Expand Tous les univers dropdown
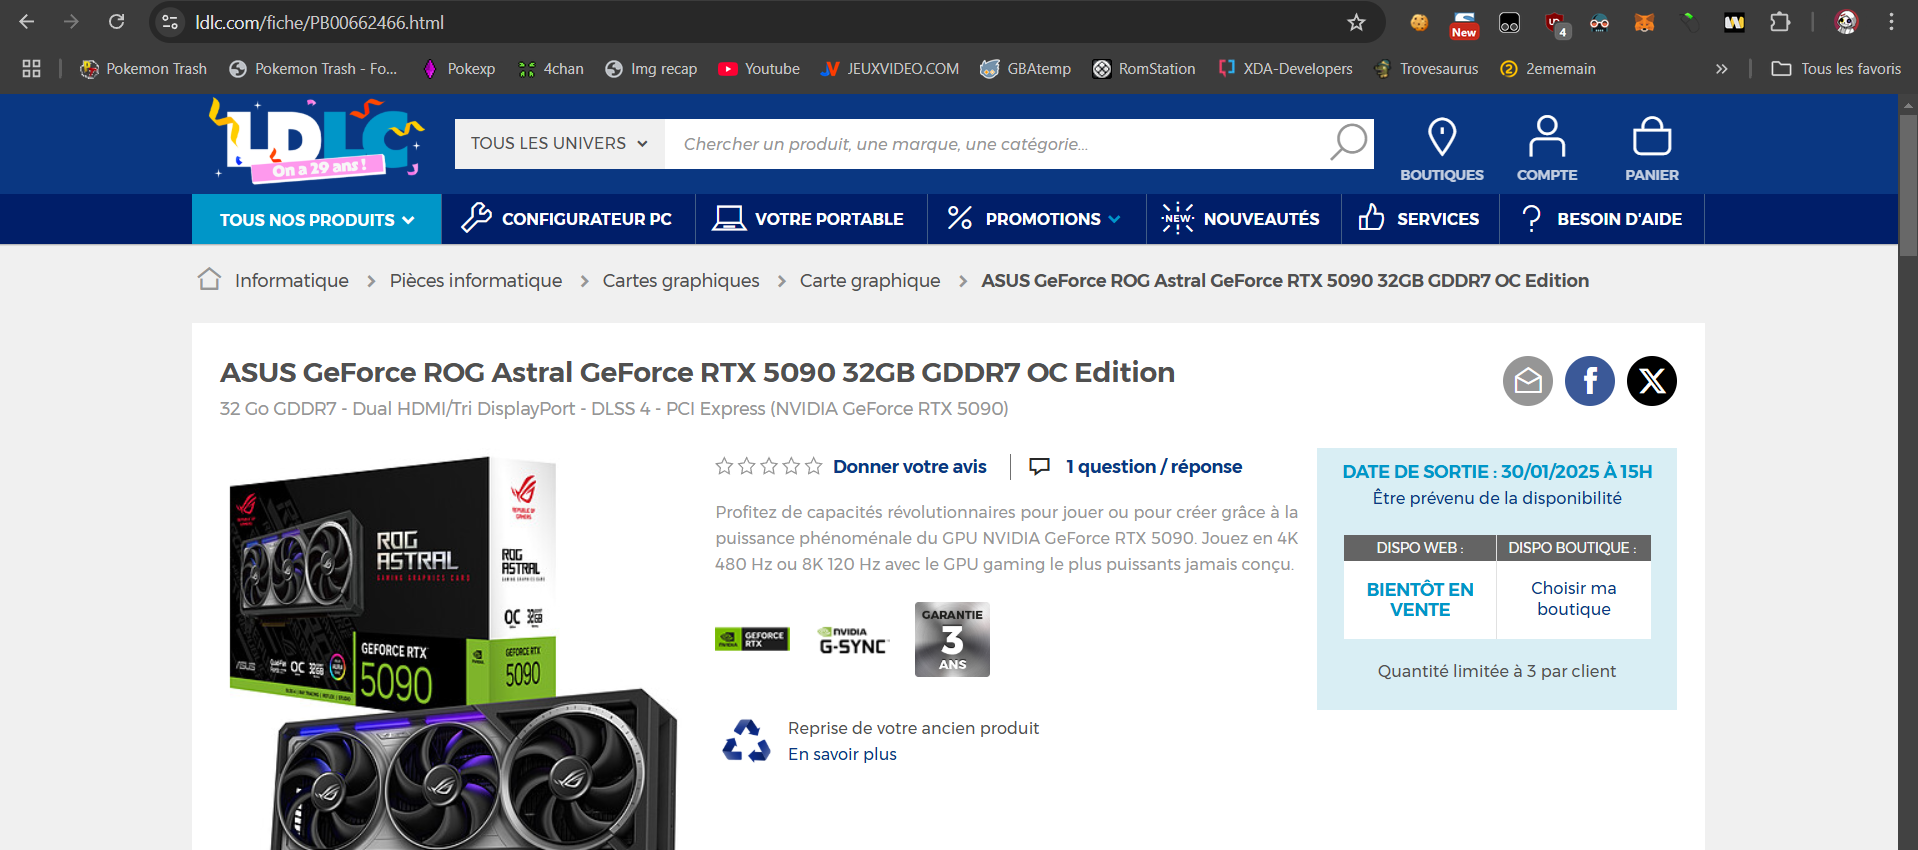Screen dimensions: 1918x850 pos(560,143)
